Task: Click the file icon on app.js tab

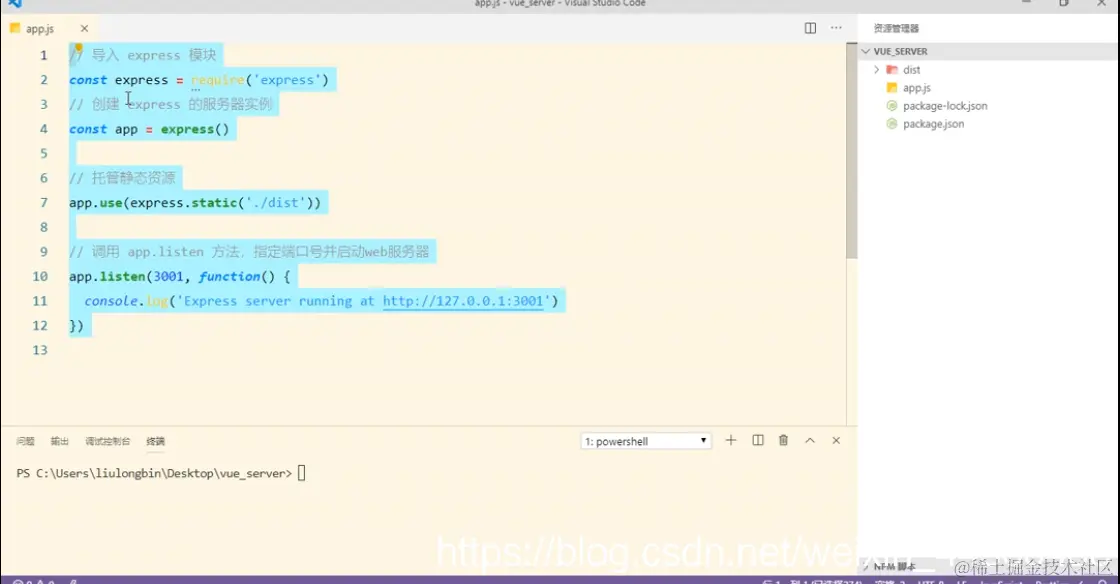Action: click(15, 29)
